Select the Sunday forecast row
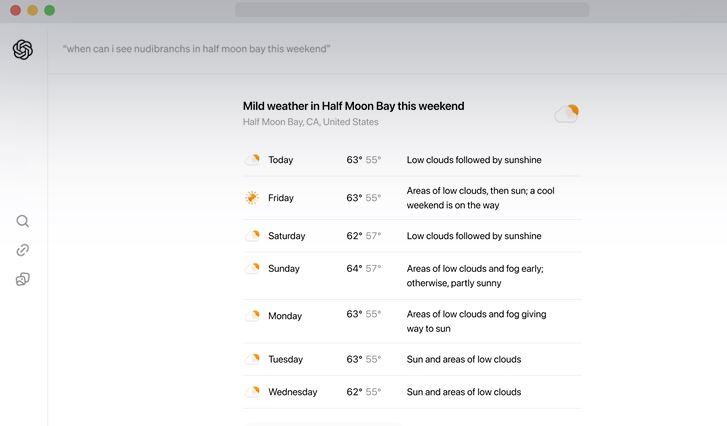Image resolution: width=727 pixels, height=426 pixels. tap(412, 276)
